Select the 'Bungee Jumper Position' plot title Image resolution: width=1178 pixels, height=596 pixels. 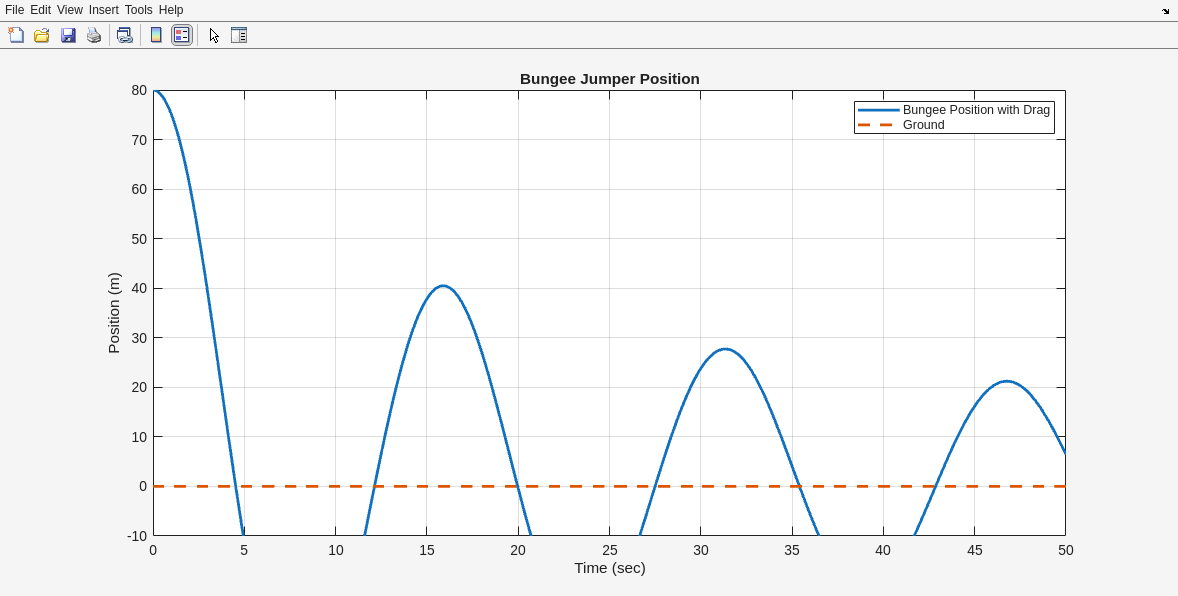point(609,79)
